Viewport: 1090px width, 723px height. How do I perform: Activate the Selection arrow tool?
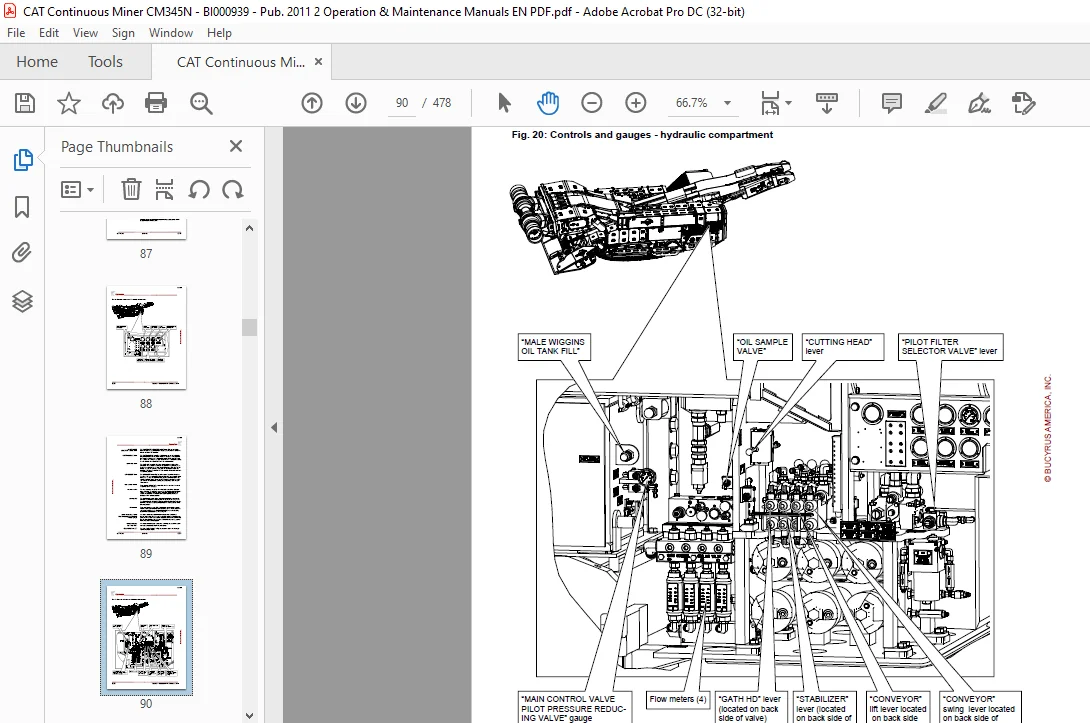click(505, 103)
